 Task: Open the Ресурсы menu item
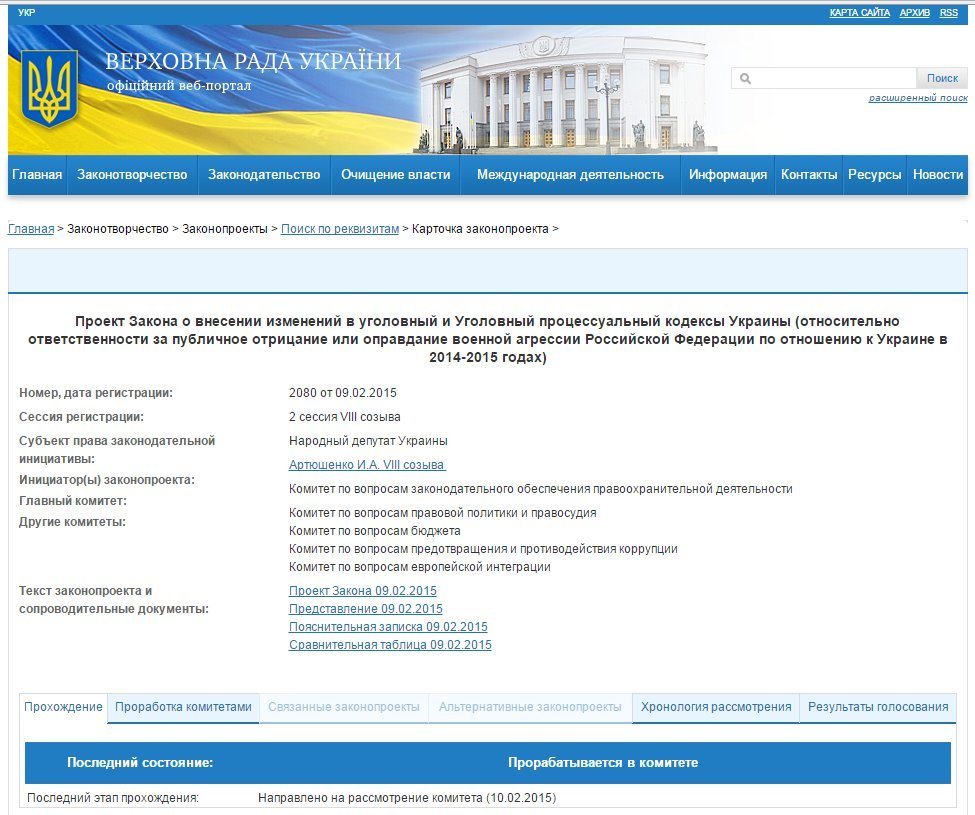(x=874, y=175)
